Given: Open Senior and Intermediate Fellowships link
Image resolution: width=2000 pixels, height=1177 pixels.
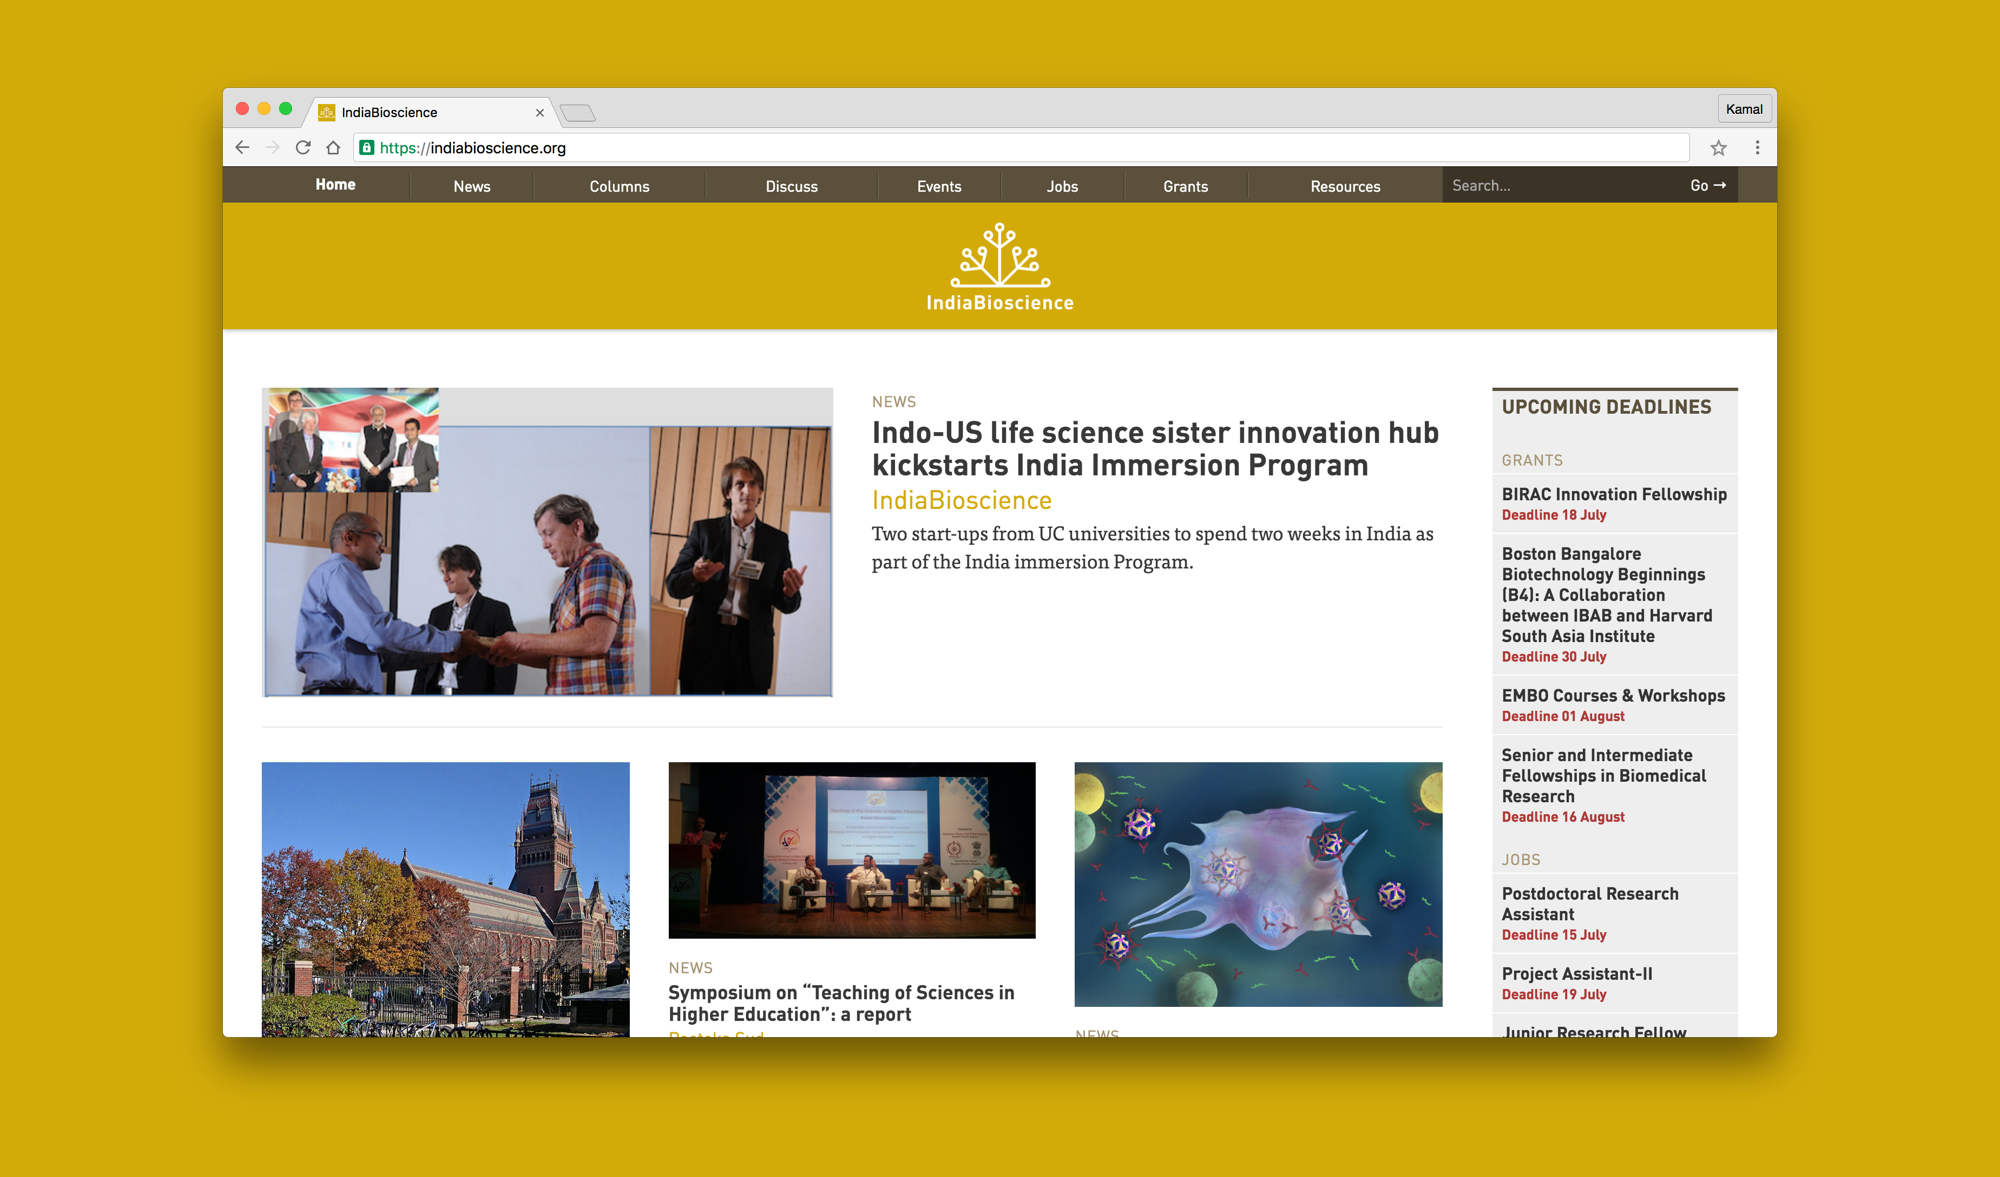Looking at the screenshot, I should pyautogui.click(x=1604, y=776).
